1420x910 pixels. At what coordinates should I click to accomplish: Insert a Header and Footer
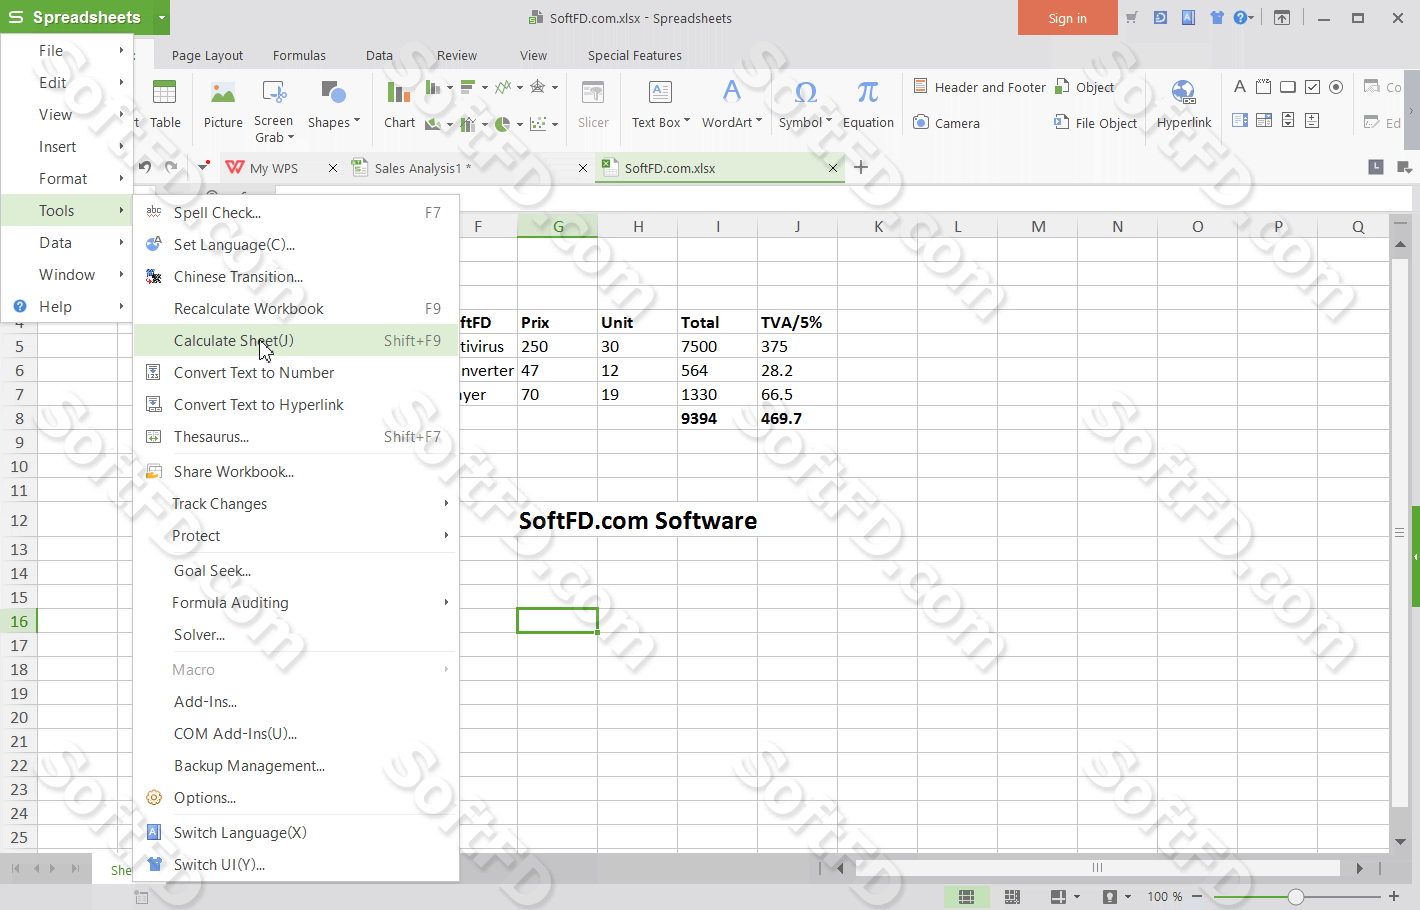[980, 87]
